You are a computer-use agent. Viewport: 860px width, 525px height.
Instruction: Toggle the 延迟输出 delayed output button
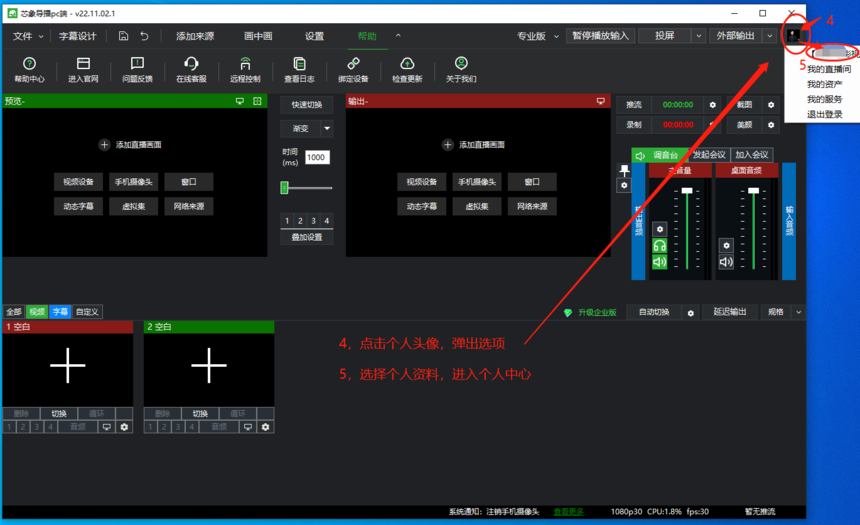729,312
